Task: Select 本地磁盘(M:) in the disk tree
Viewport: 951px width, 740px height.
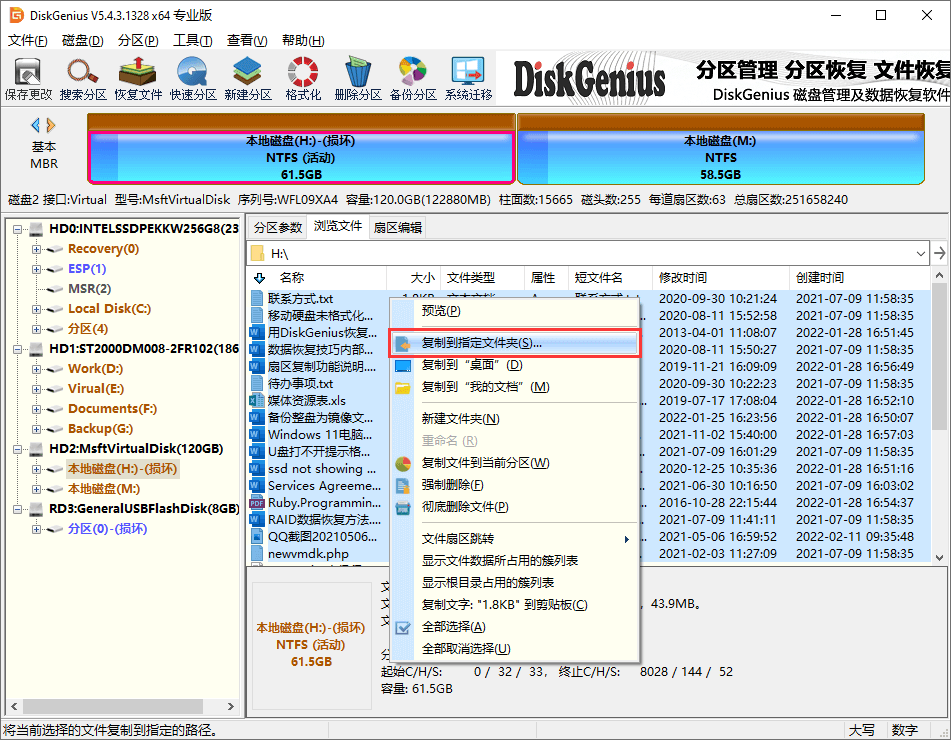Action: click(104, 489)
